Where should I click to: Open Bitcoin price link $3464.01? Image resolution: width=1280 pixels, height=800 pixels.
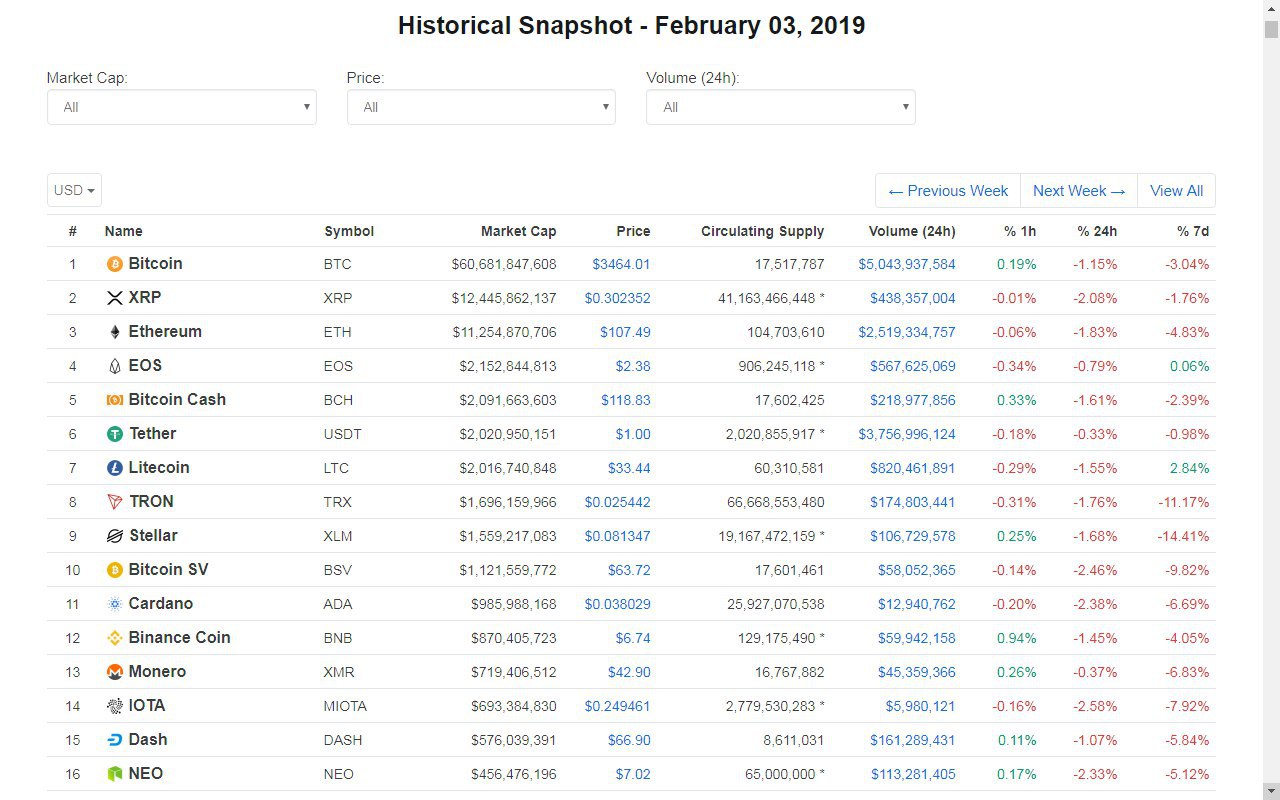pos(621,264)
